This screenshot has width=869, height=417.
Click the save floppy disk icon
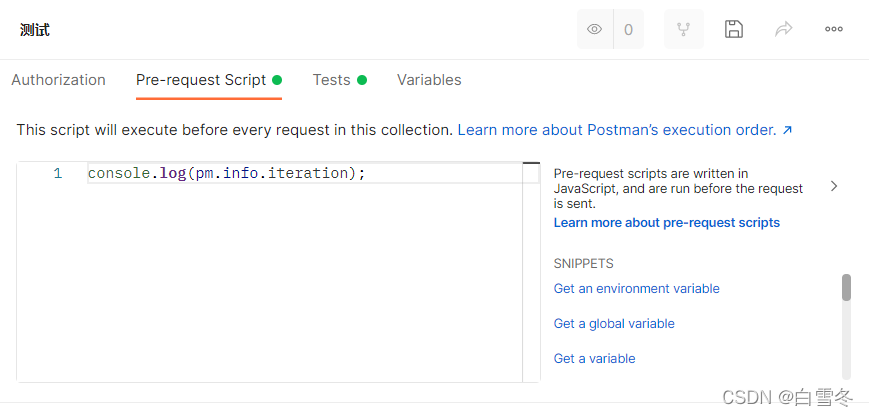tap(734, 30)
